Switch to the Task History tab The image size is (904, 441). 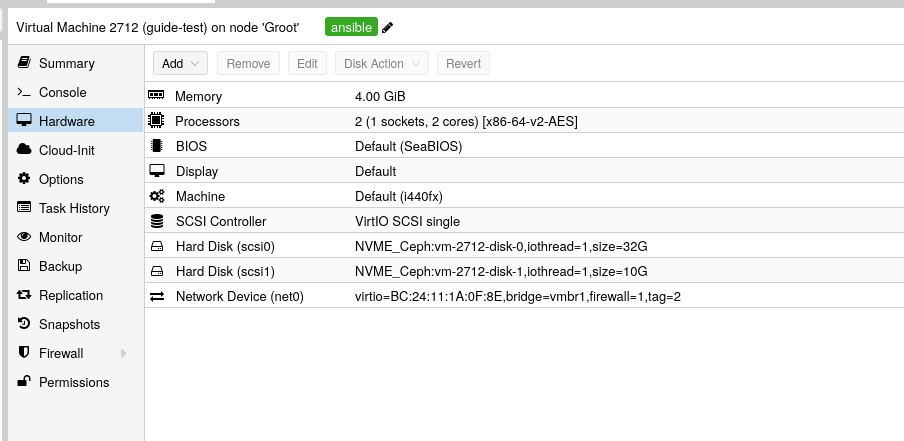(74, 208)
